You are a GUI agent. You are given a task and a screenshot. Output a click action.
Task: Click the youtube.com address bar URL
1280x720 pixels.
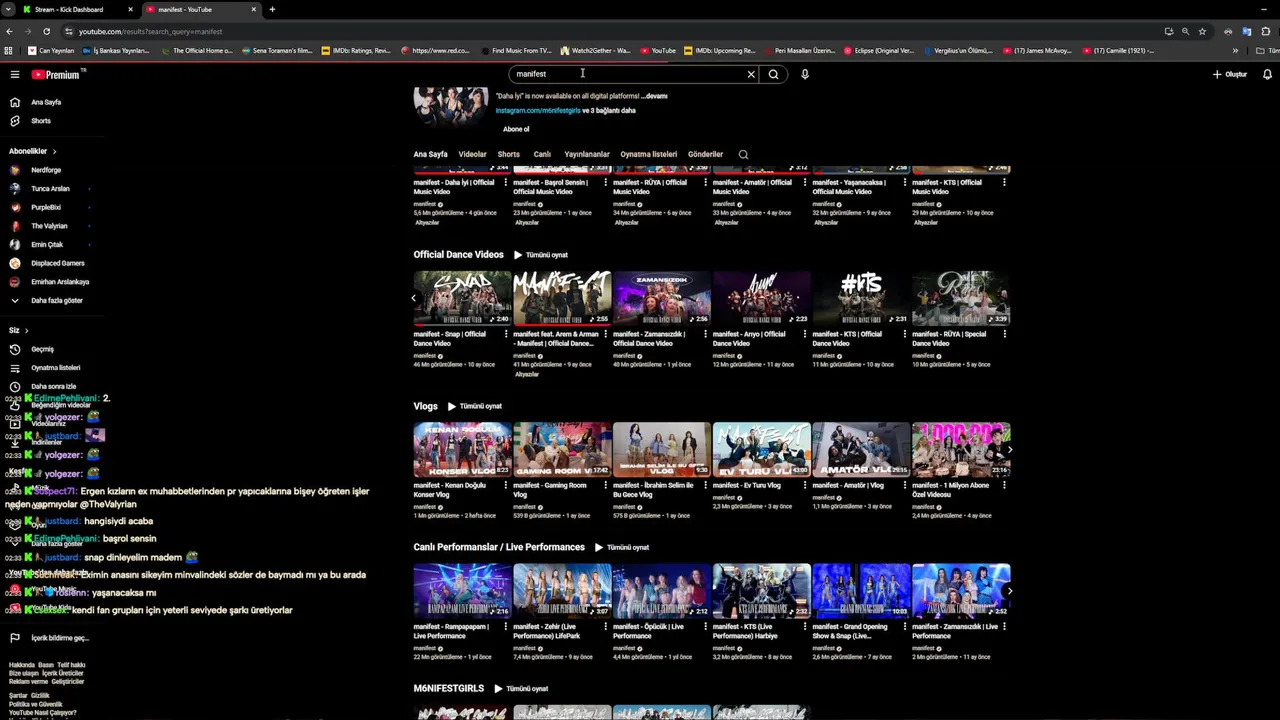150,31
